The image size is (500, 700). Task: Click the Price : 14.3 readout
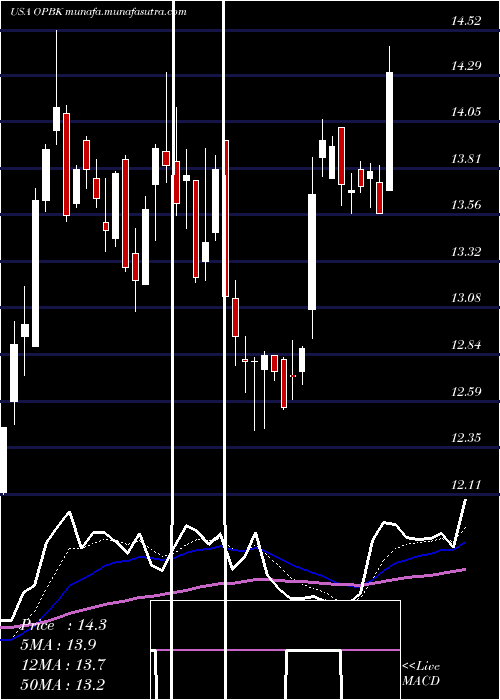point(64,625)
